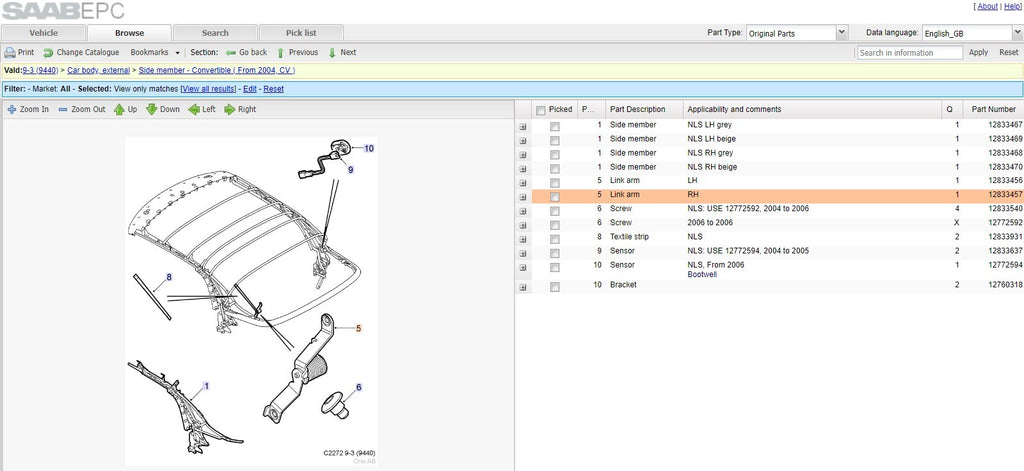Click the Previous section arrow
Image resolution: width=1024 pixels, height=471 pixels.
click(x=281, y=52)
